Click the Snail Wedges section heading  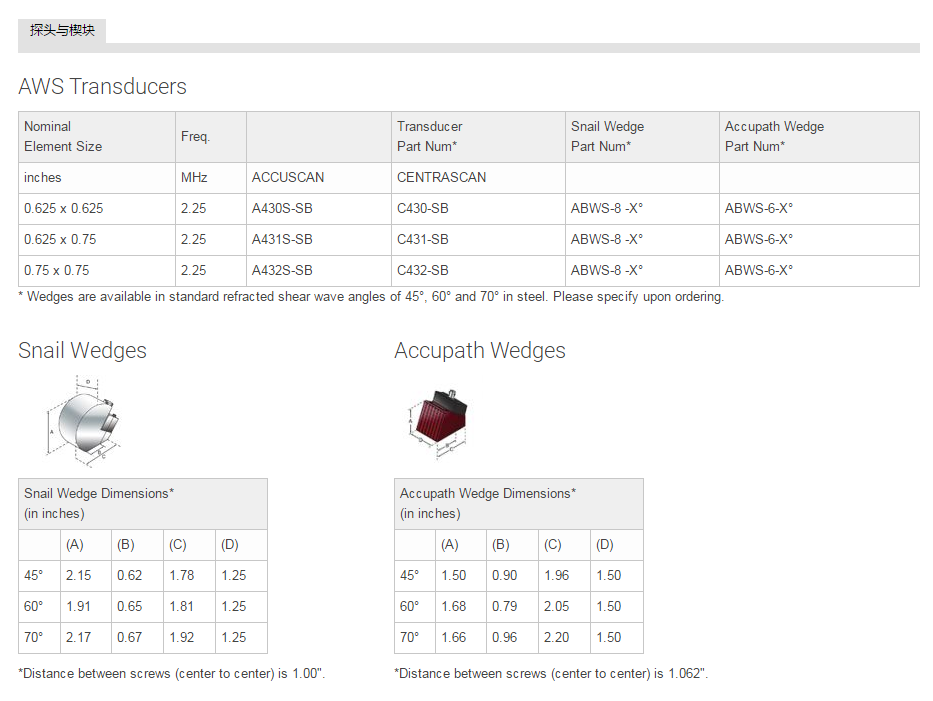point(82,350)
